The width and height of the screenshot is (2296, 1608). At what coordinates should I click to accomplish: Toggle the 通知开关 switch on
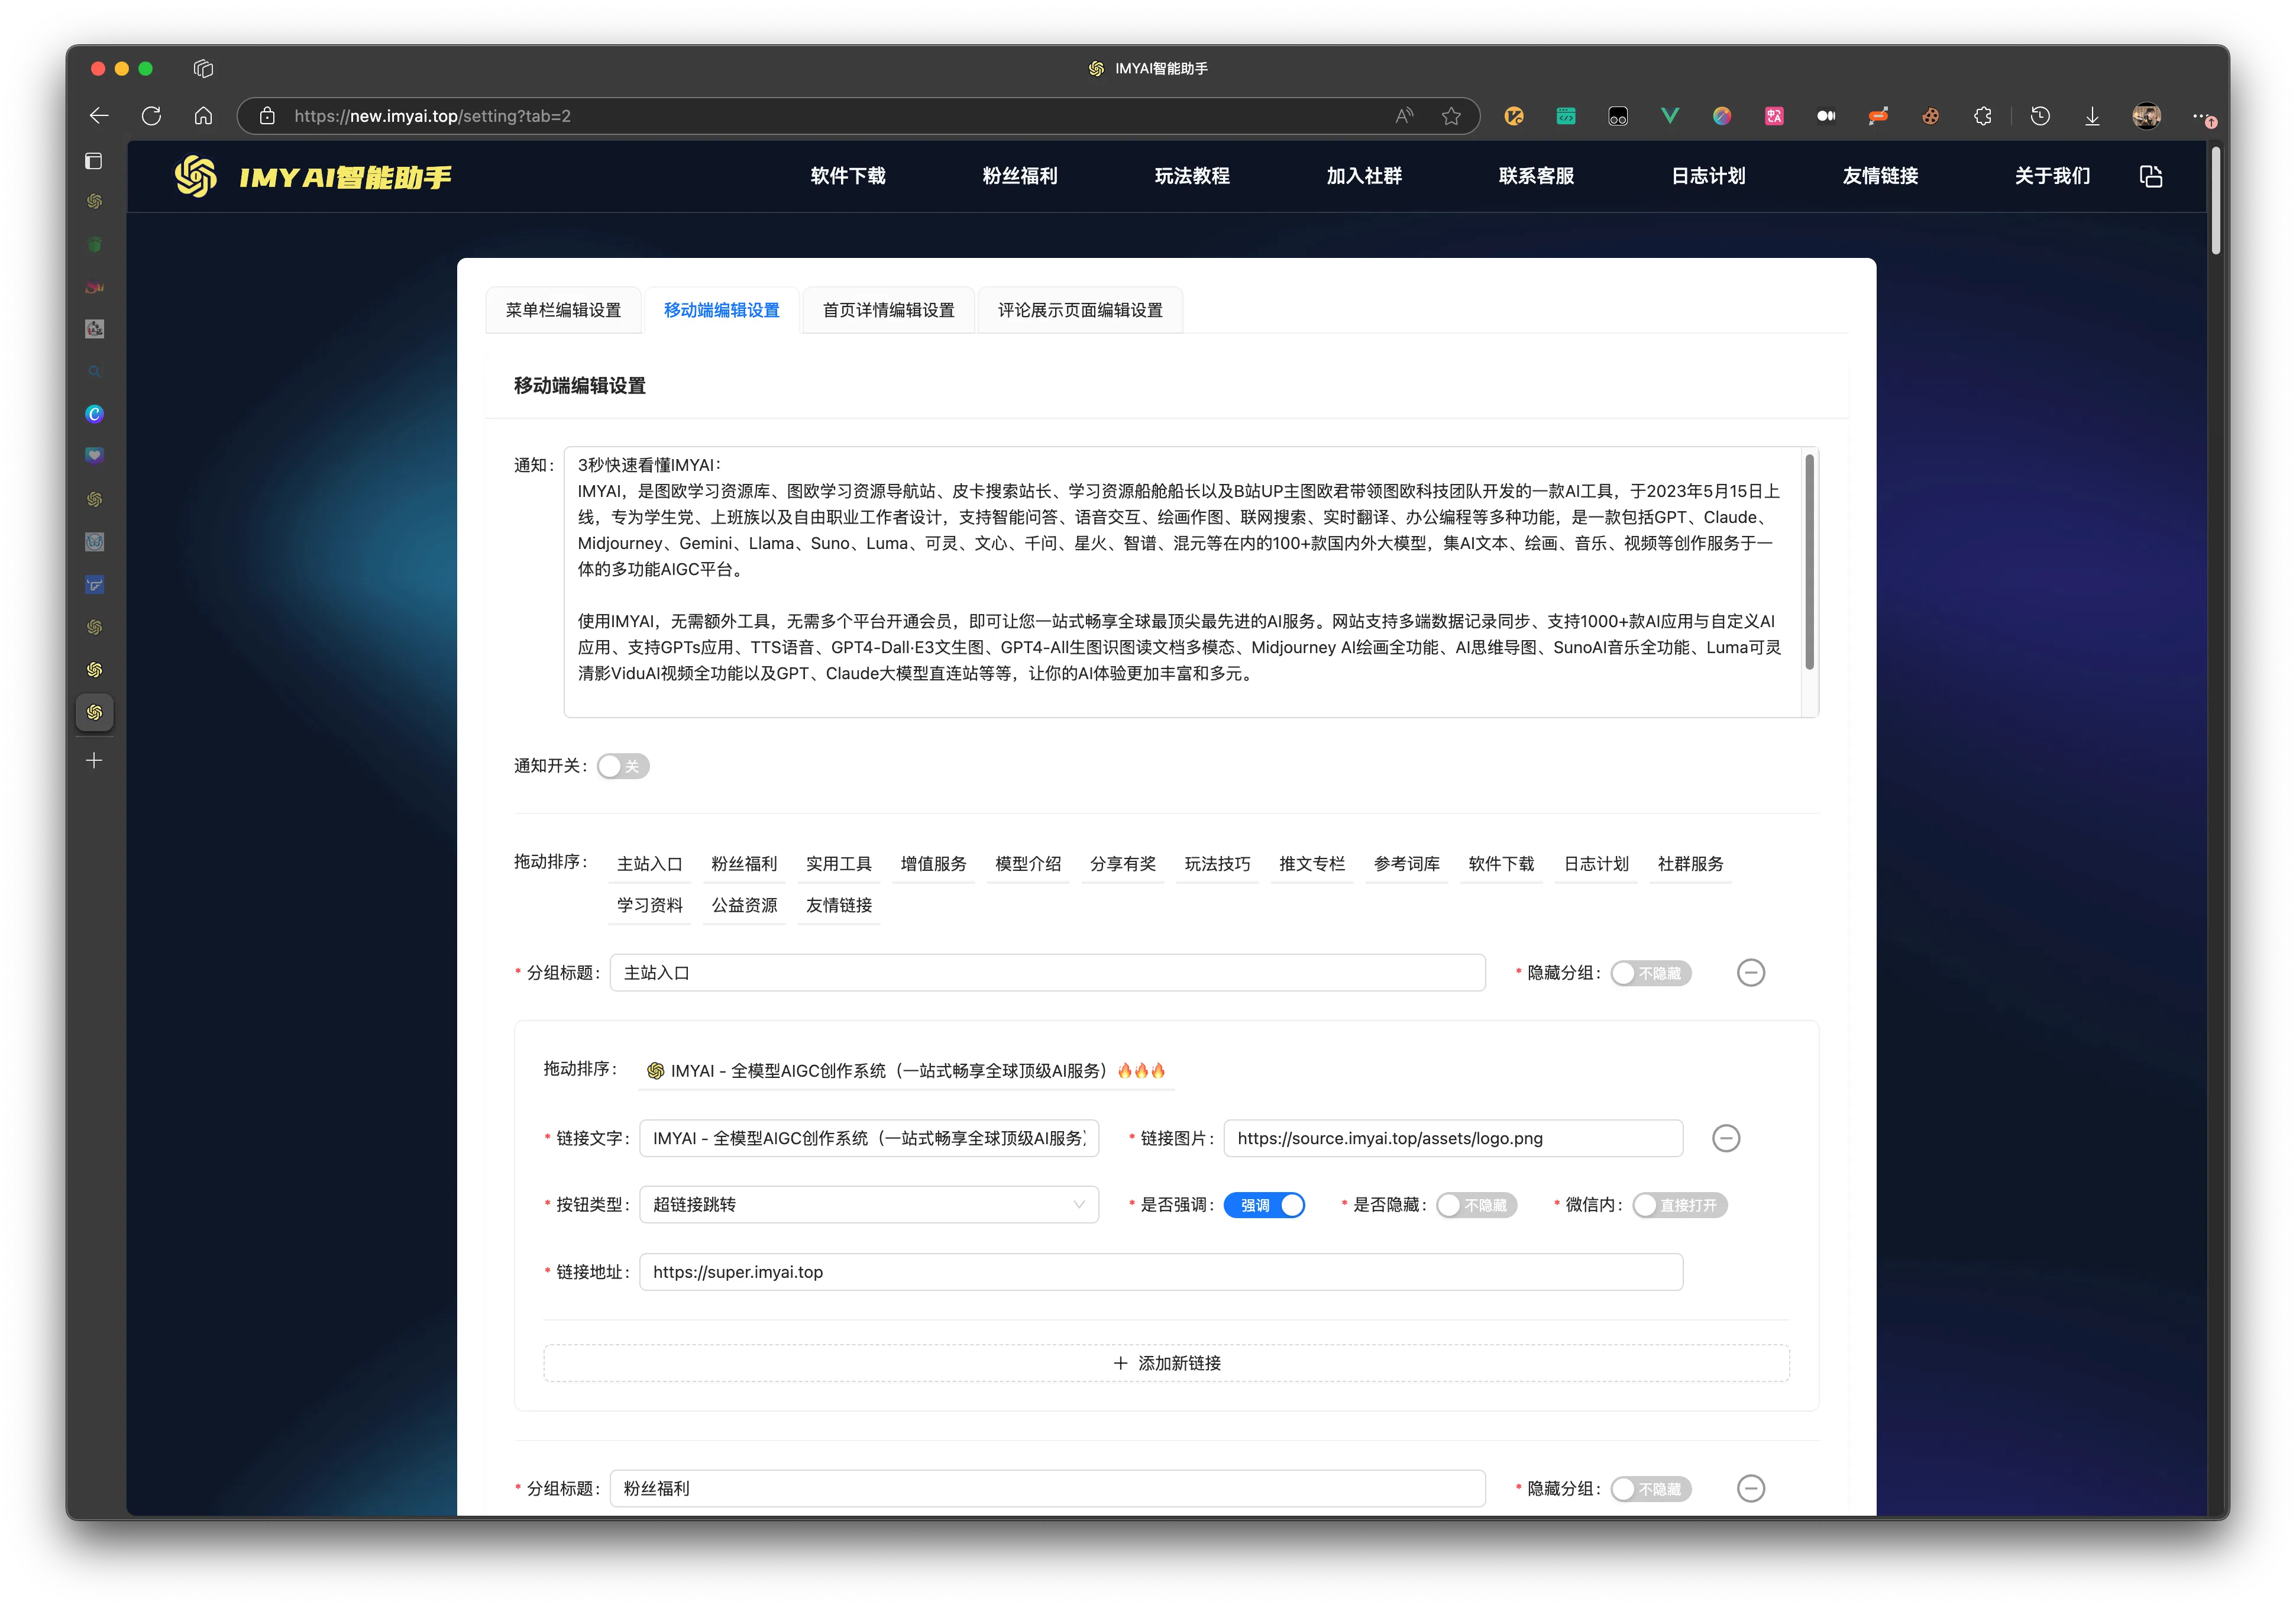pos(622,766)
